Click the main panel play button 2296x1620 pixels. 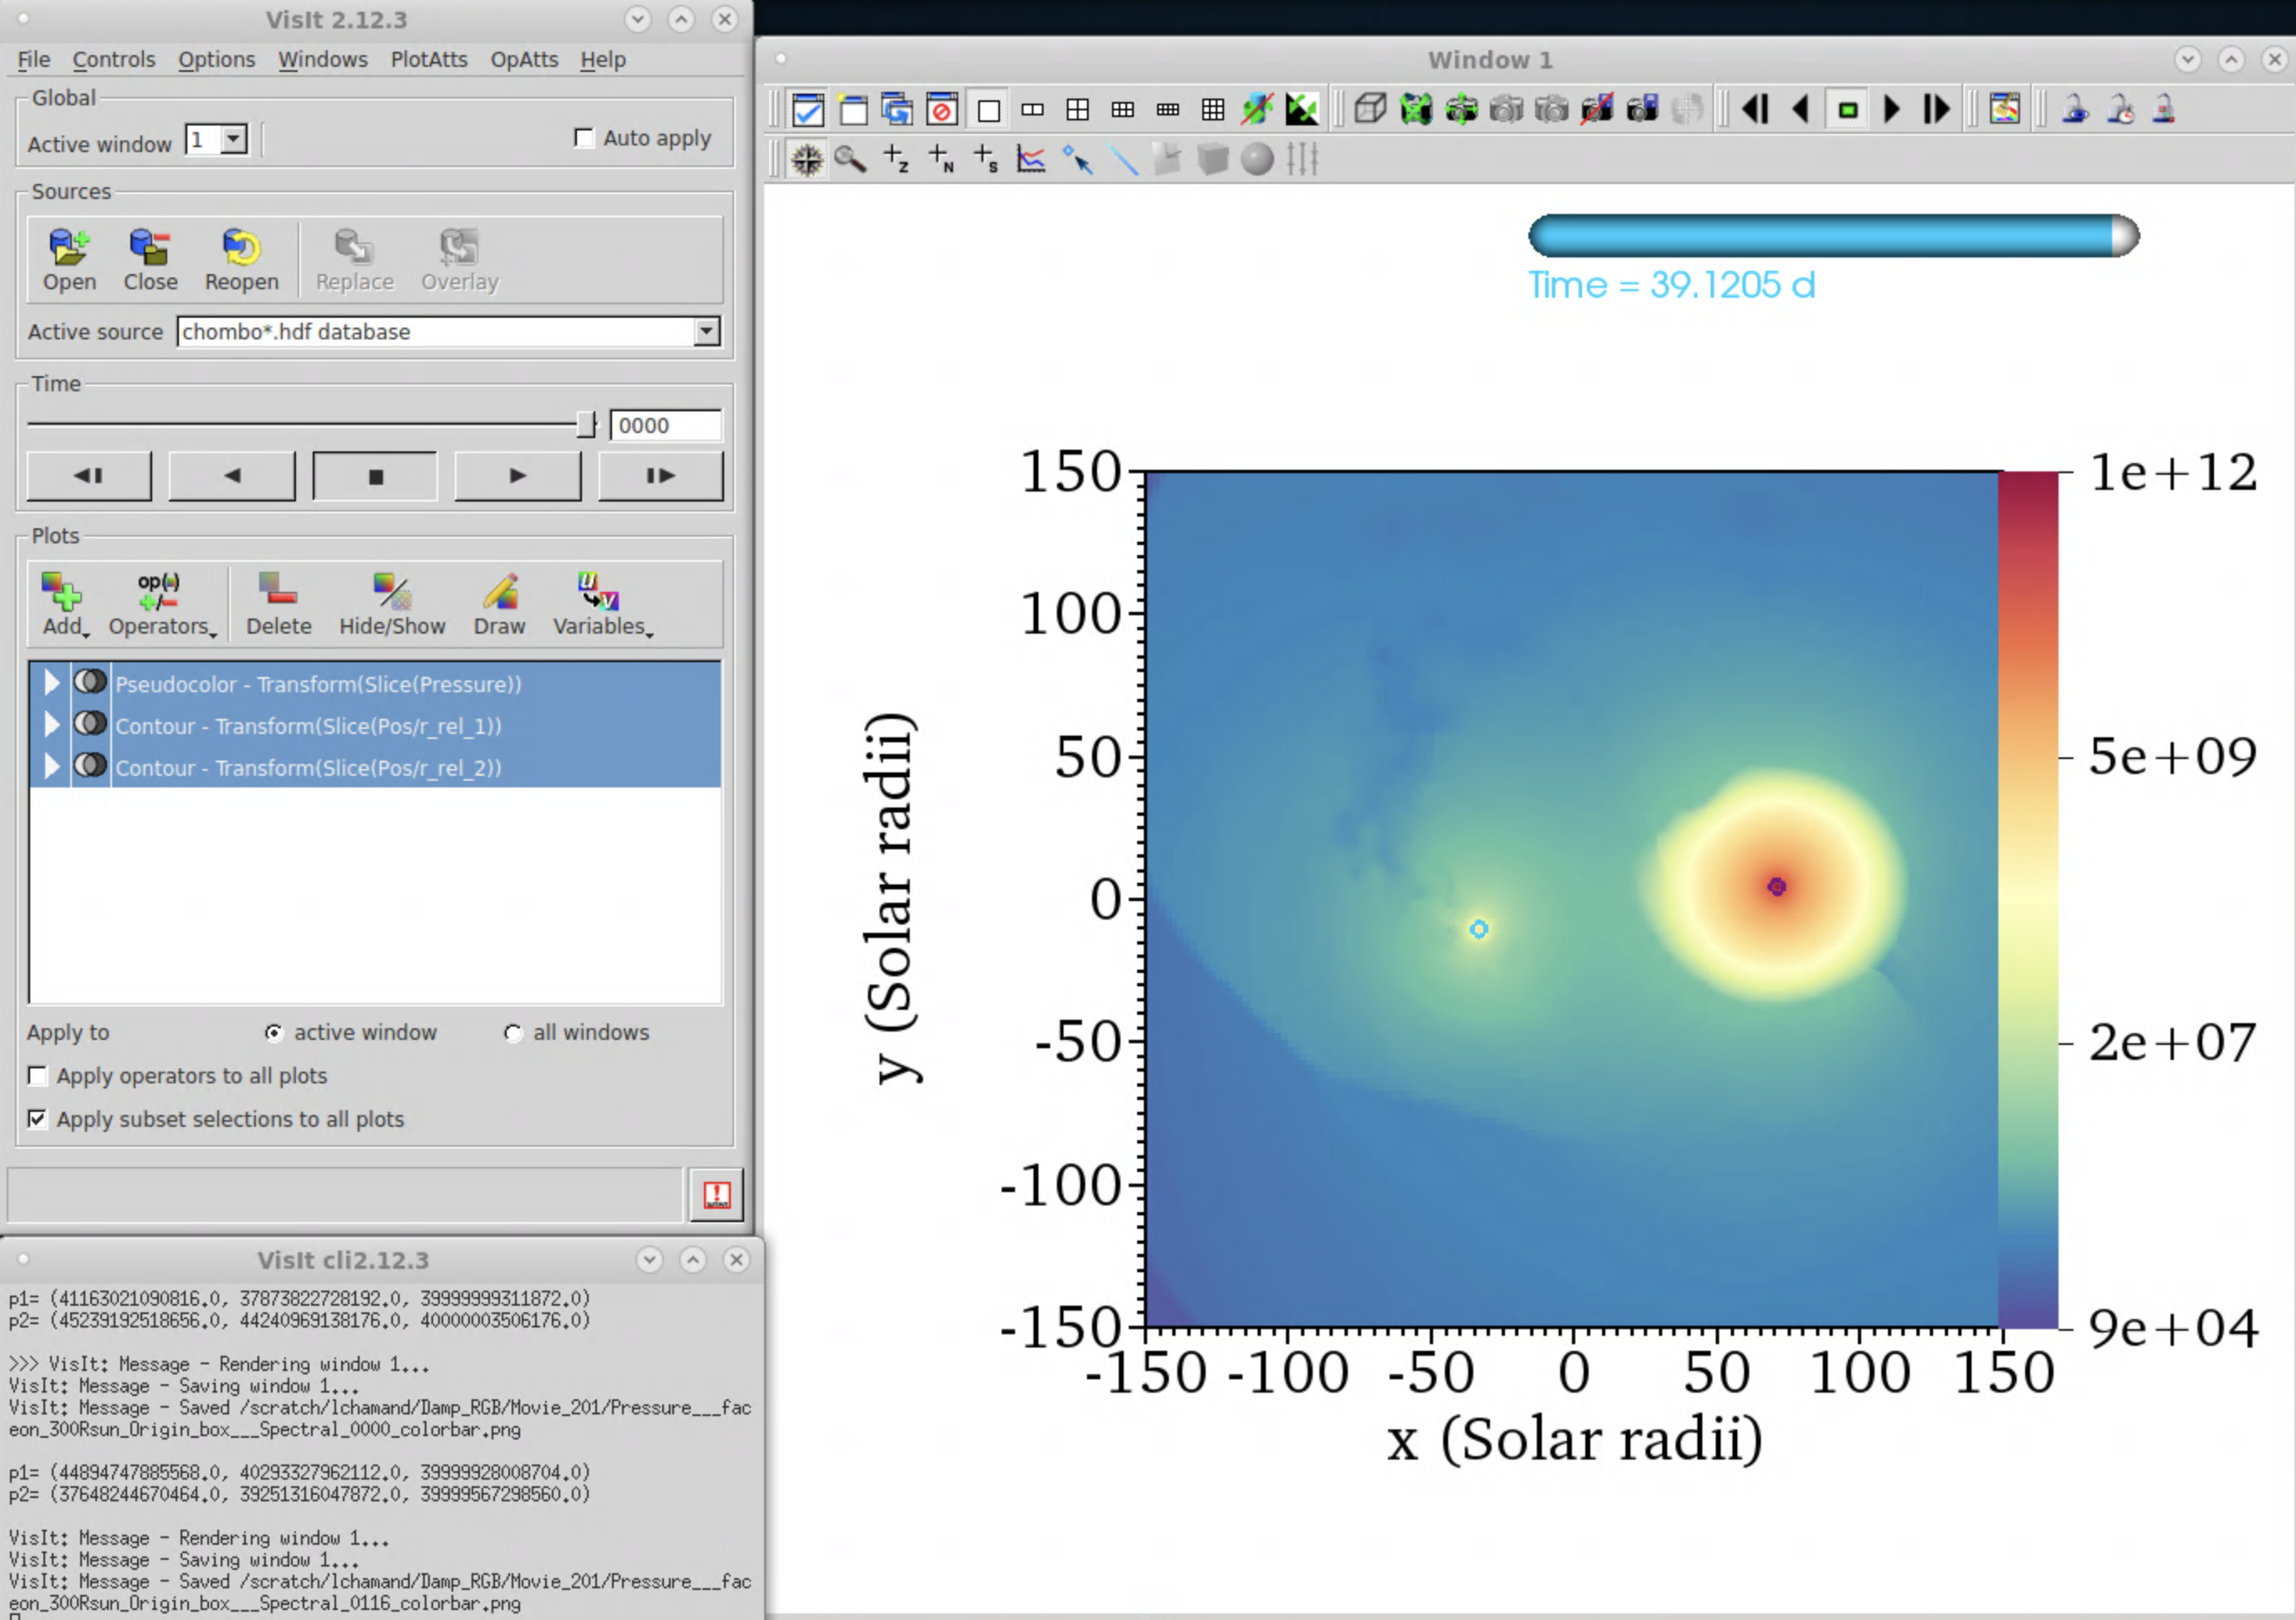(518, 476)
